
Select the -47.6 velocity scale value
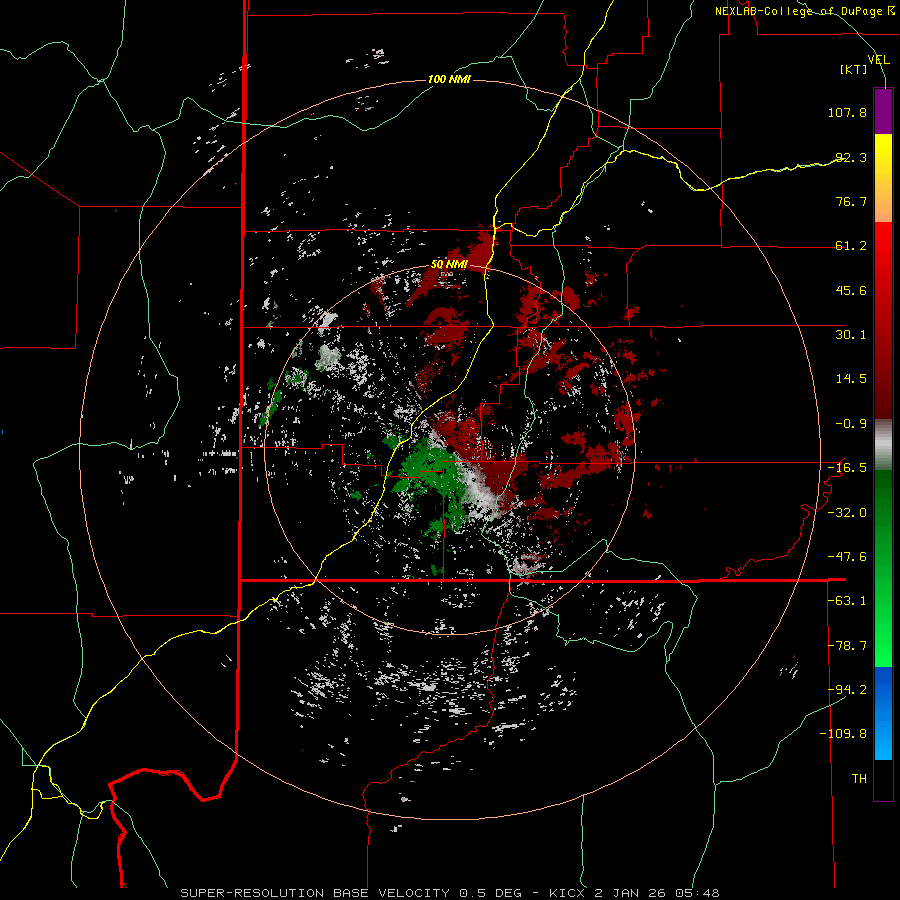pyautogui.click(x=847, y=557)
